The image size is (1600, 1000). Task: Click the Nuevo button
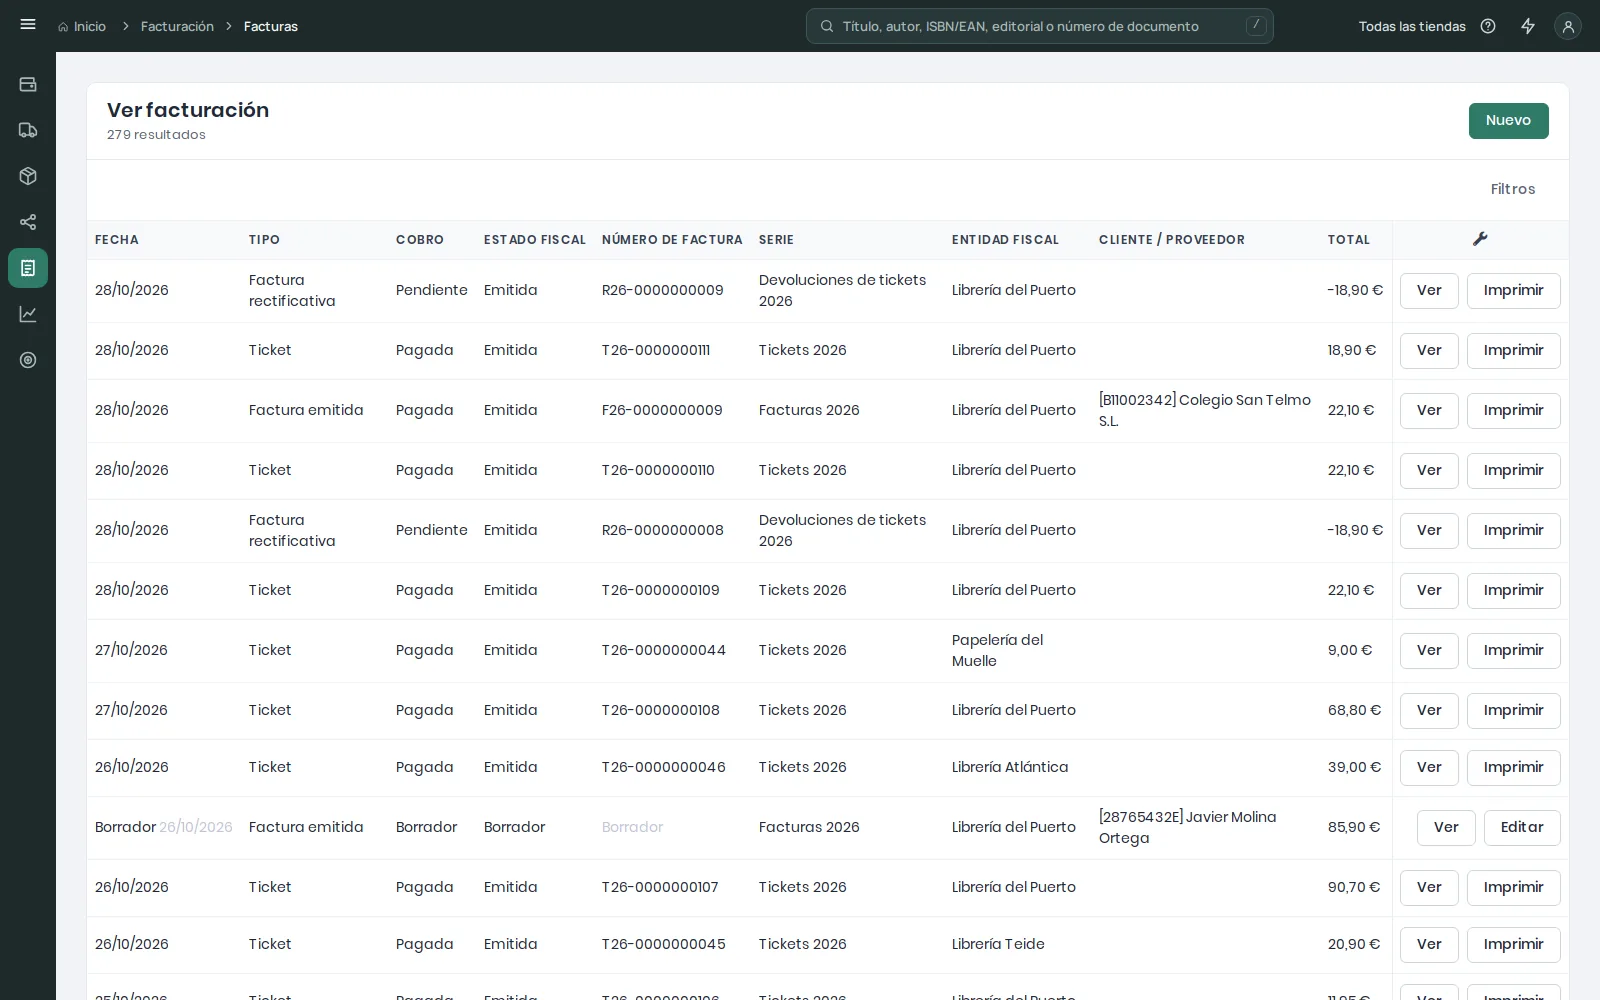point(1508,121)
